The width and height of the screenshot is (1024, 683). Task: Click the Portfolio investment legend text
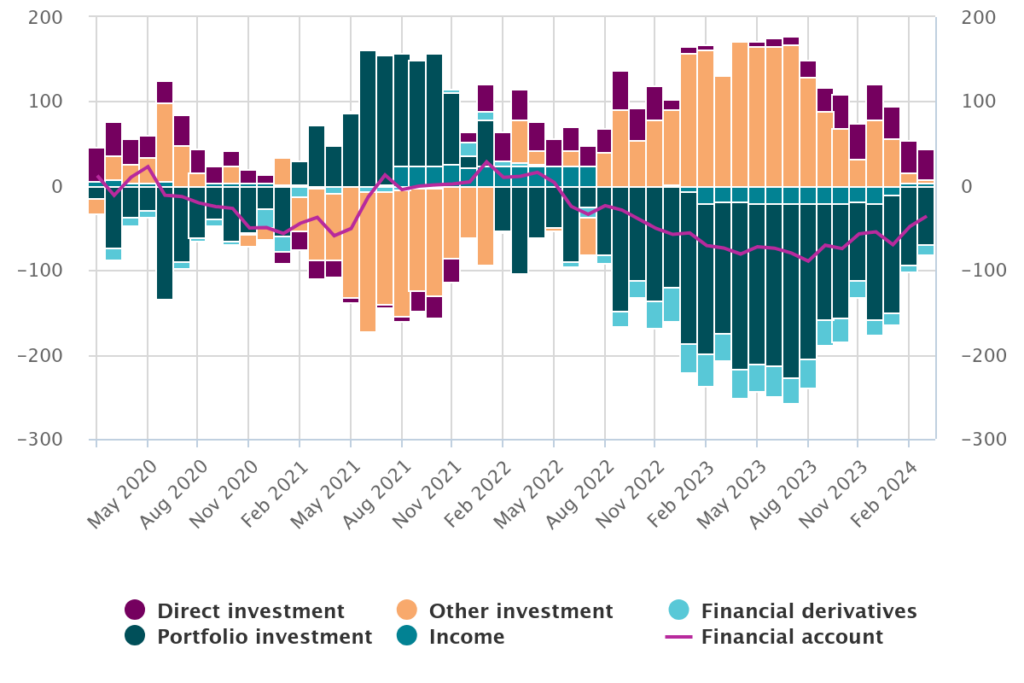[x=264, y=636]
